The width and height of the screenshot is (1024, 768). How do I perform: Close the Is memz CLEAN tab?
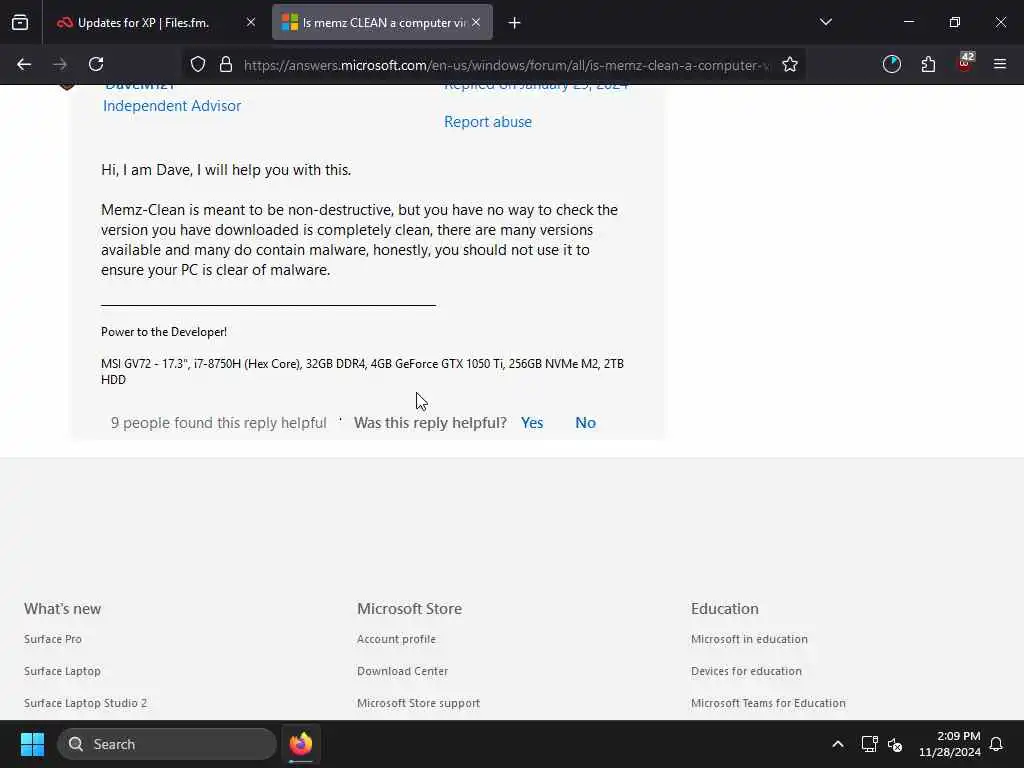tap(476, 23)
